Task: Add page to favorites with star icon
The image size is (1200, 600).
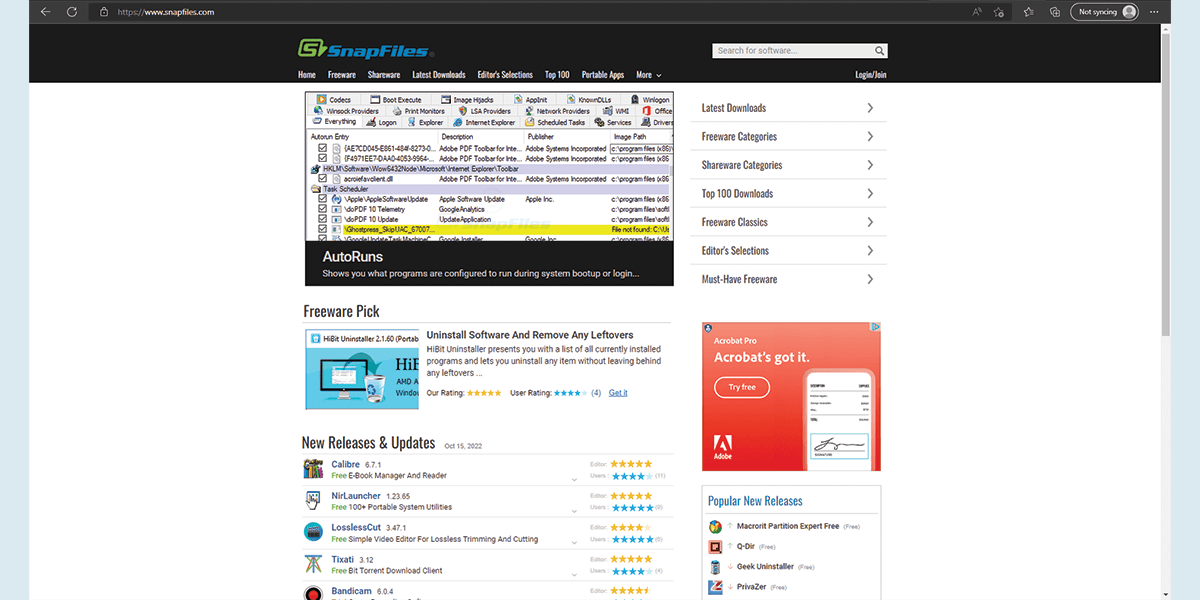Action: tap(999, 12)
